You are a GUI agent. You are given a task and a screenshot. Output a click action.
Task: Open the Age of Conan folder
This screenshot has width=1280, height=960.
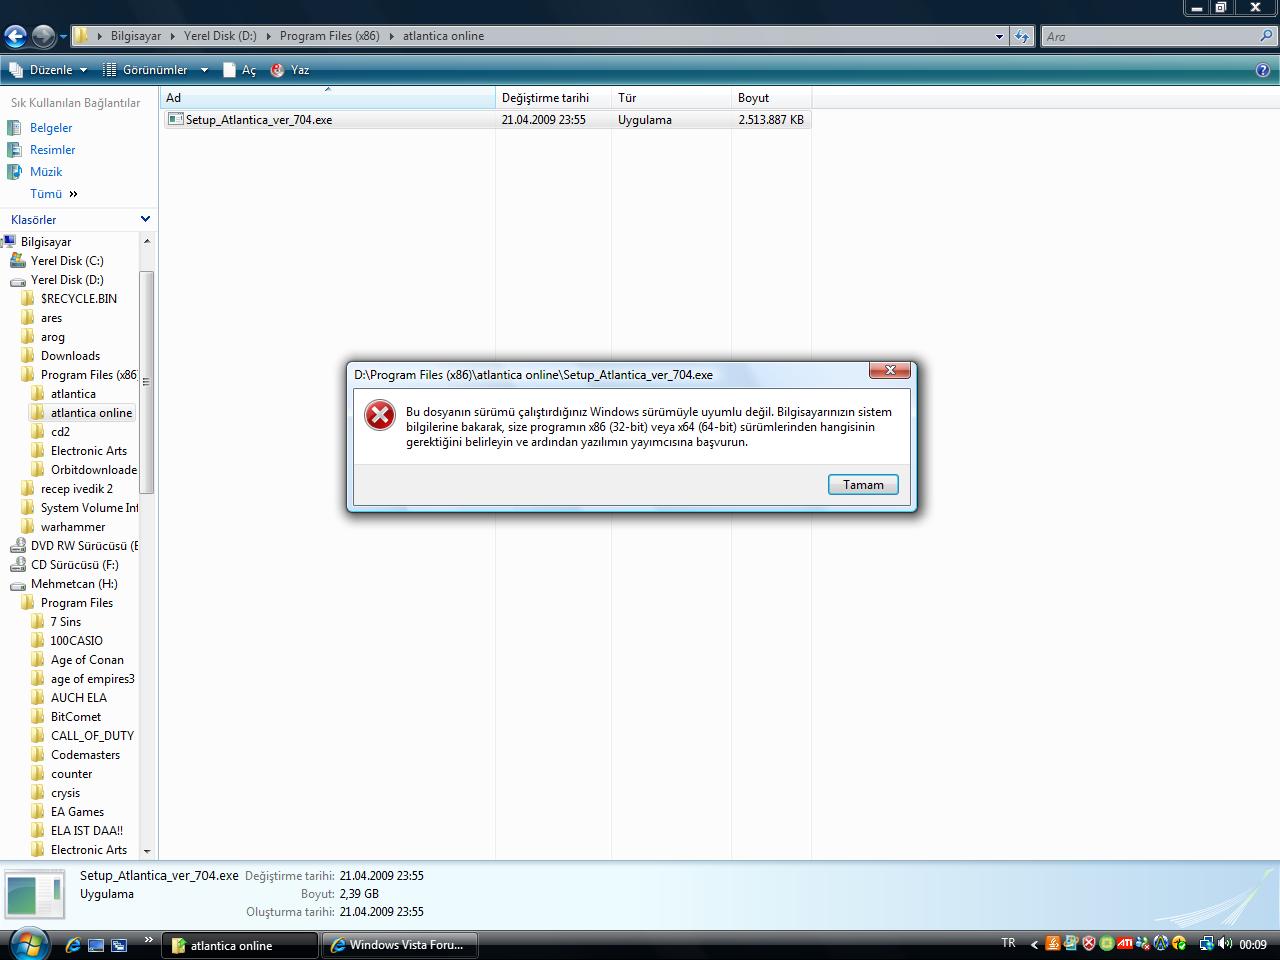(87, 660)
